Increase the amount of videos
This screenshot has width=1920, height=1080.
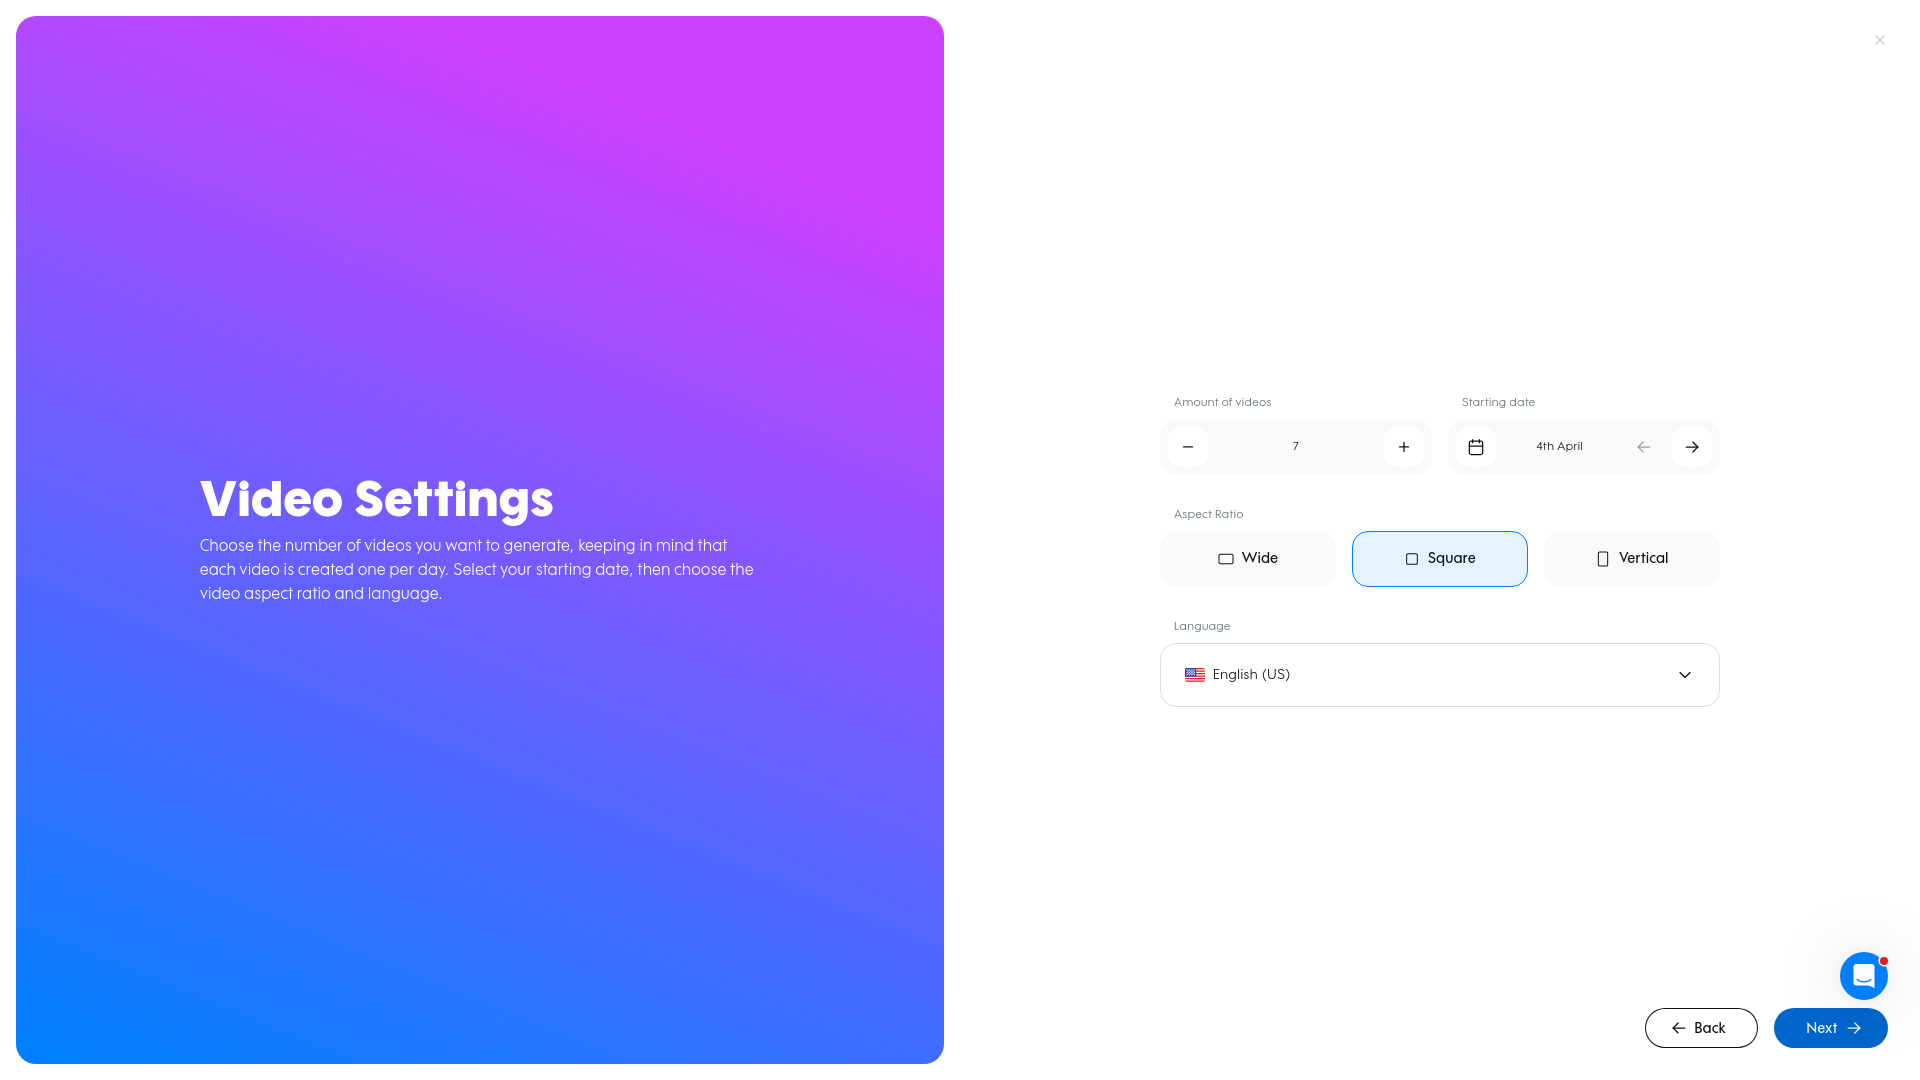(1404, 447)
